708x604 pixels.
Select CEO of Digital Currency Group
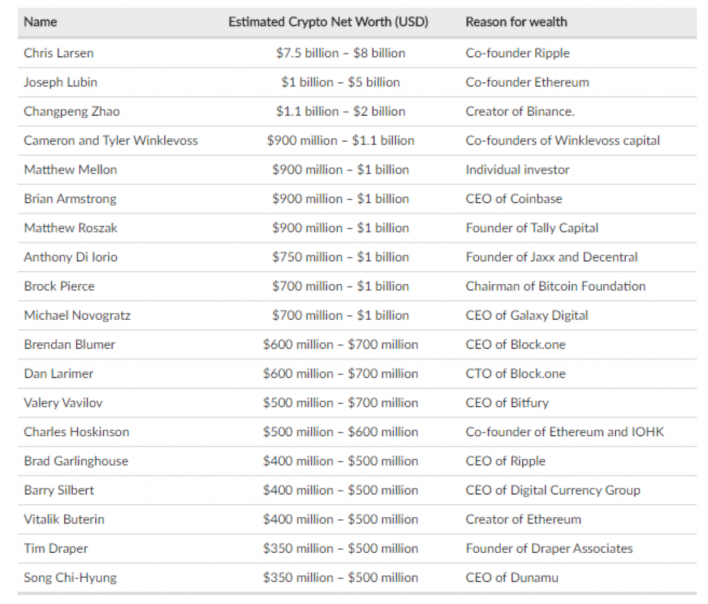click(x=552, y=490)
